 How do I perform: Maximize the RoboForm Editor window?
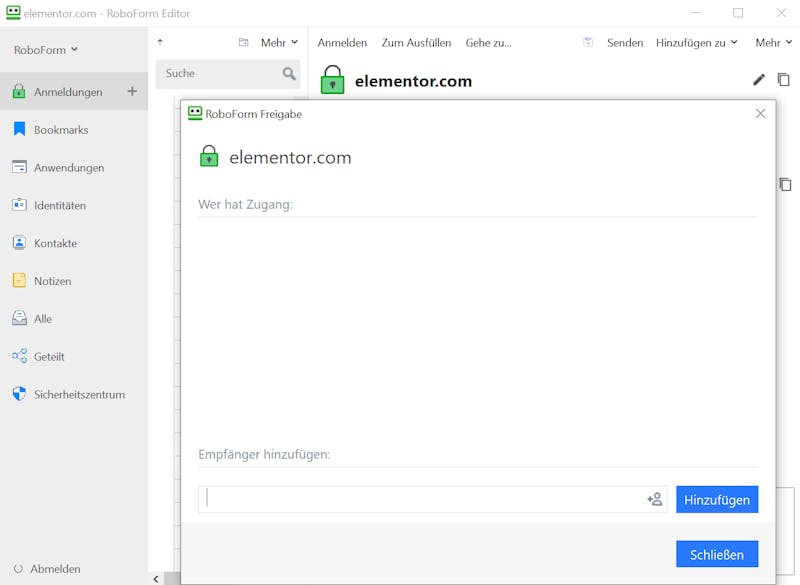tap(738, 13)
